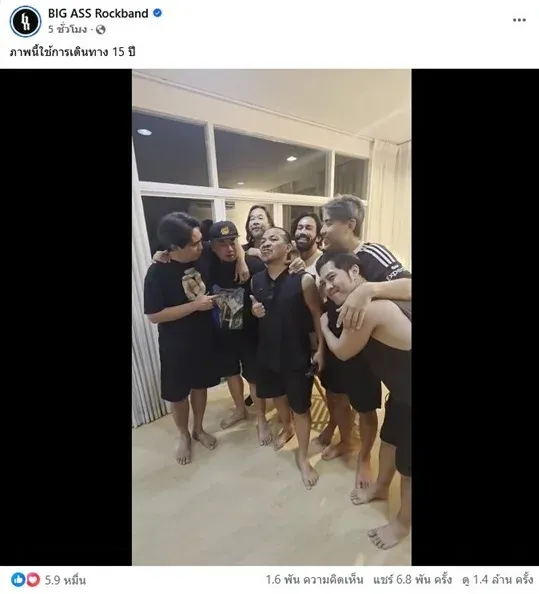This screenshot has width=539, height=594.
Task: Click the BIG ASS Rockband page name
Action: click(98, 13)
